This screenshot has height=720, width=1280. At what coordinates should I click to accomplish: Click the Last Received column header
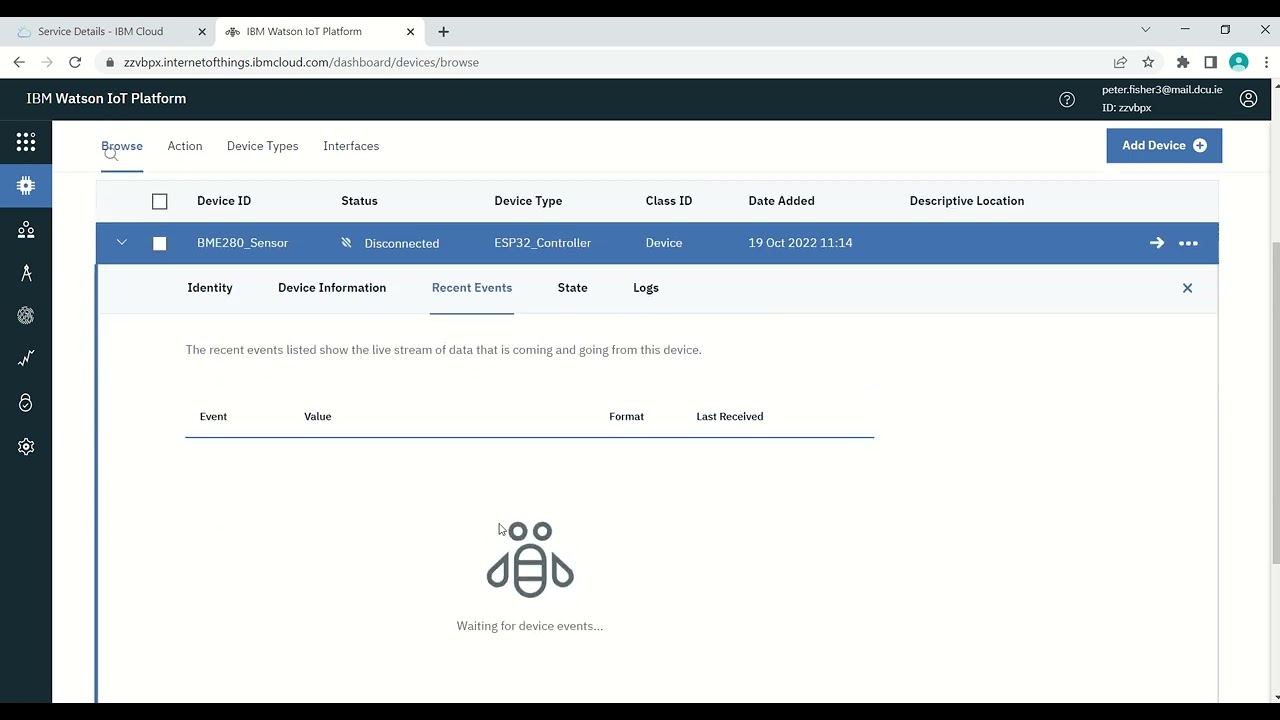tap(729, 416)
